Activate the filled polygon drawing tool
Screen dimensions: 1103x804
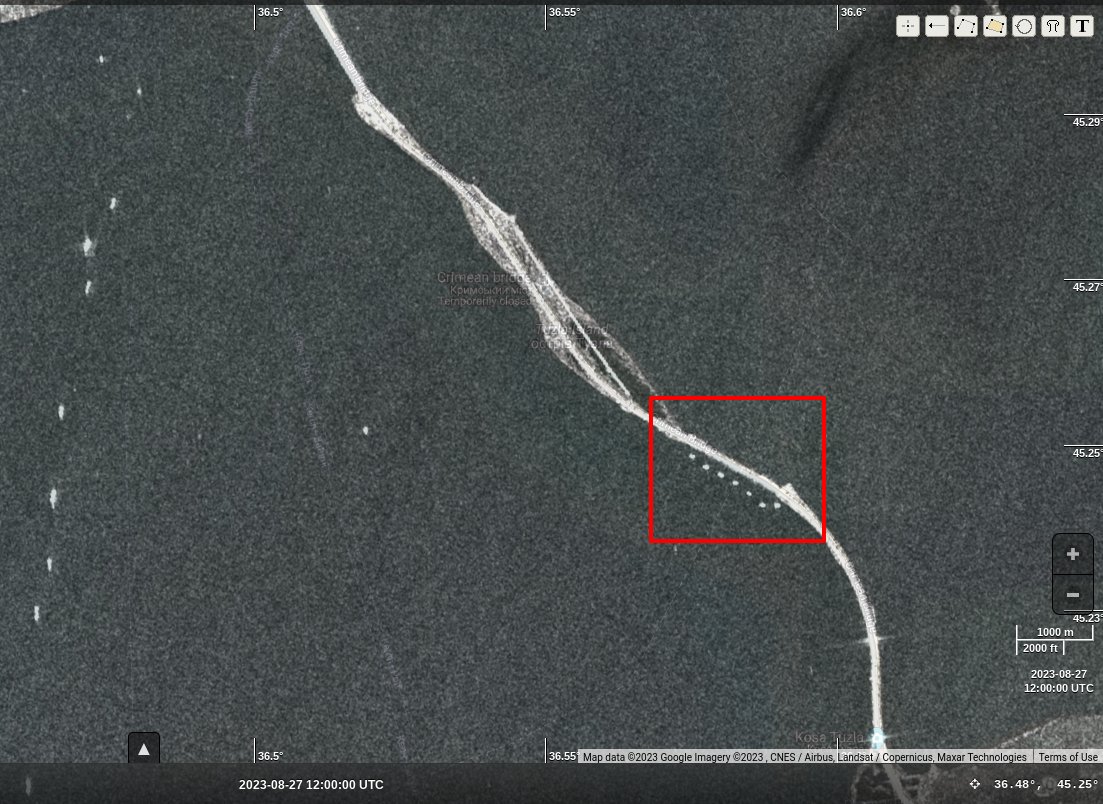coord(994,27)
